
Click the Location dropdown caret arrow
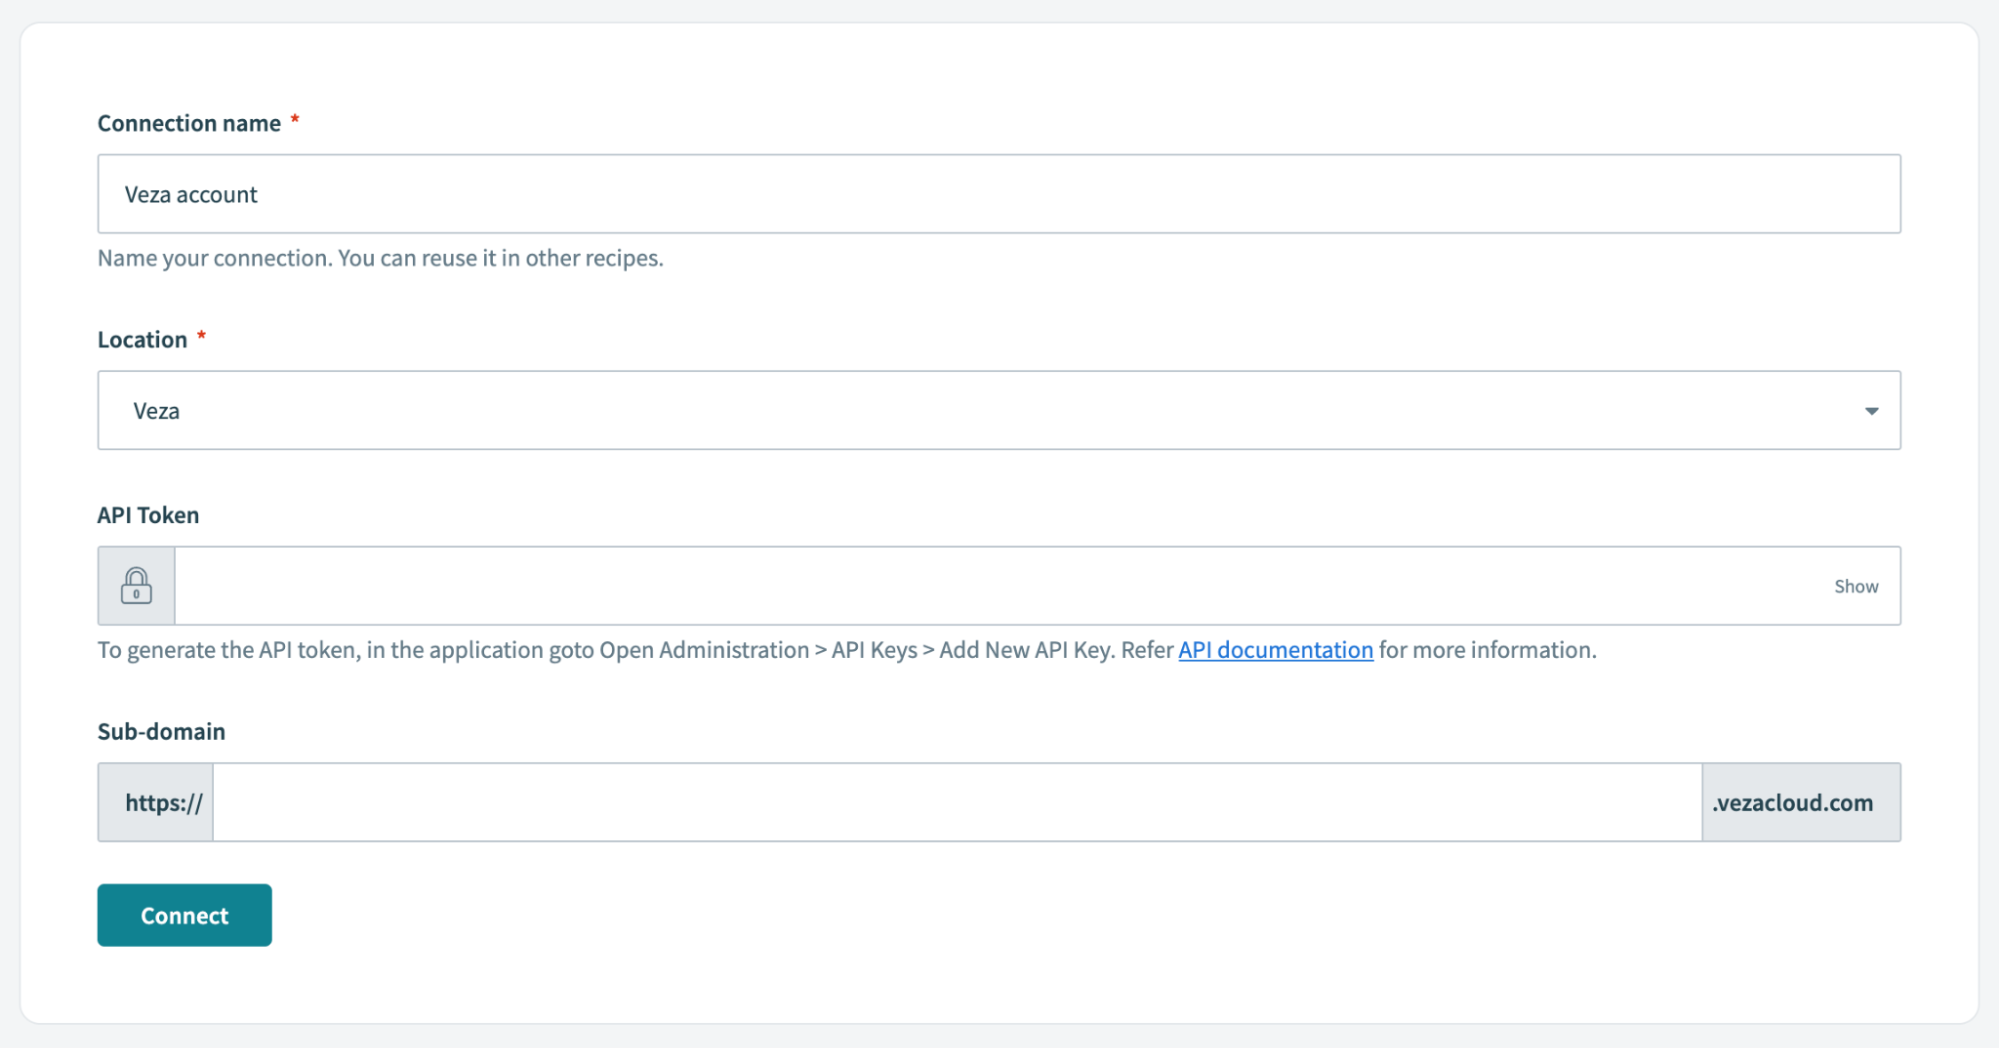1870,411
